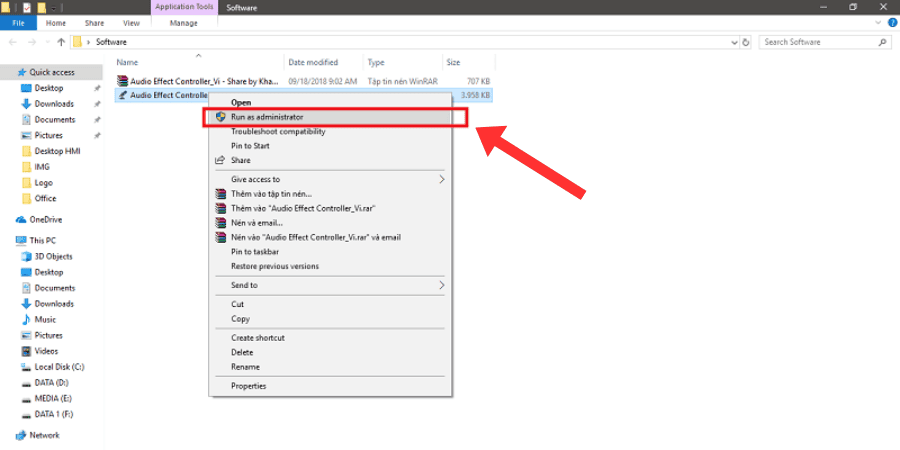Open Music under This PC
This screenshot has width=900, height=450.
45,320
